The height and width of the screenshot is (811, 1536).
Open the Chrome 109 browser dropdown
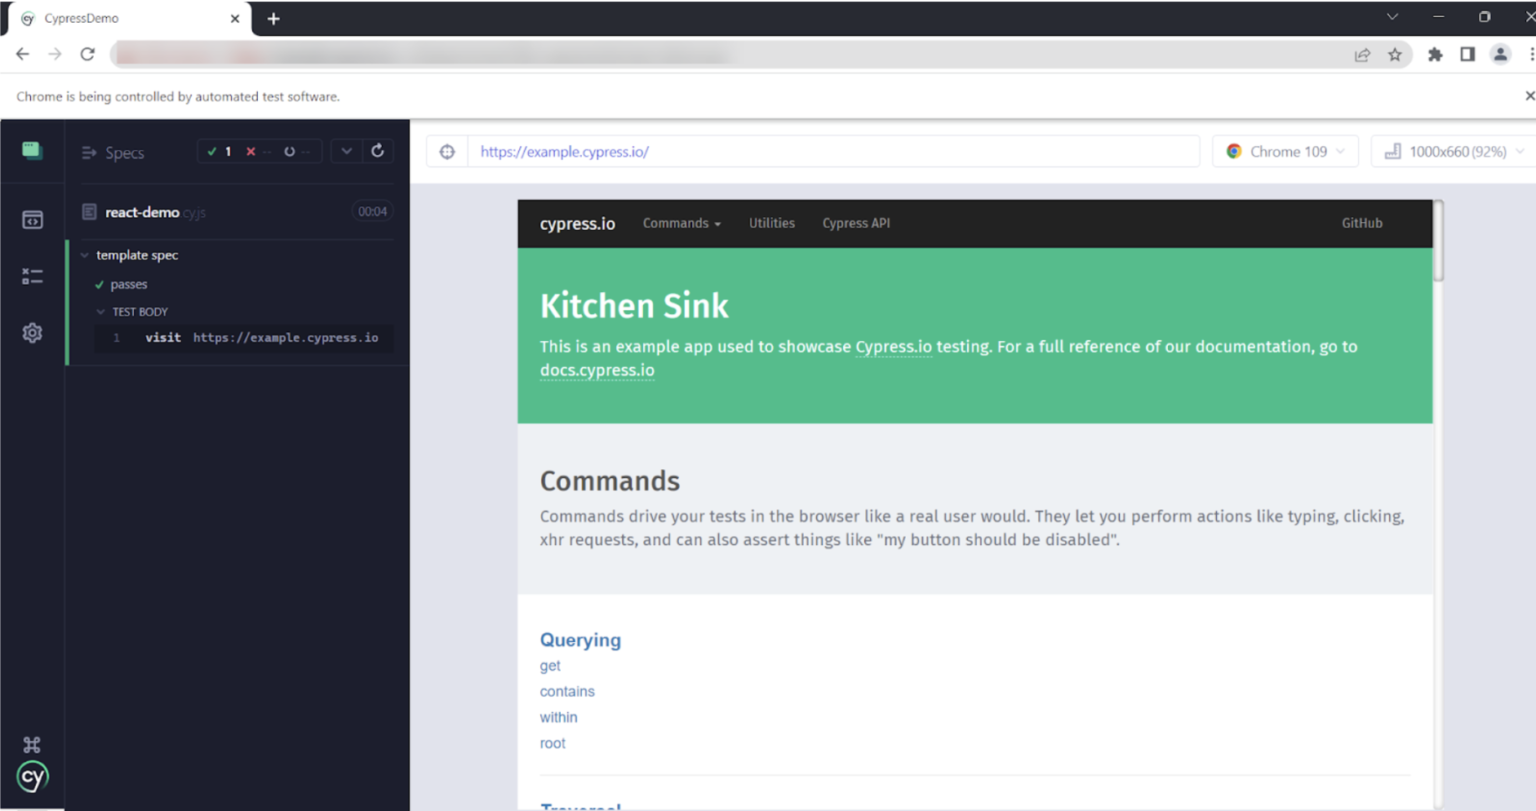[x=1285, y=151]
